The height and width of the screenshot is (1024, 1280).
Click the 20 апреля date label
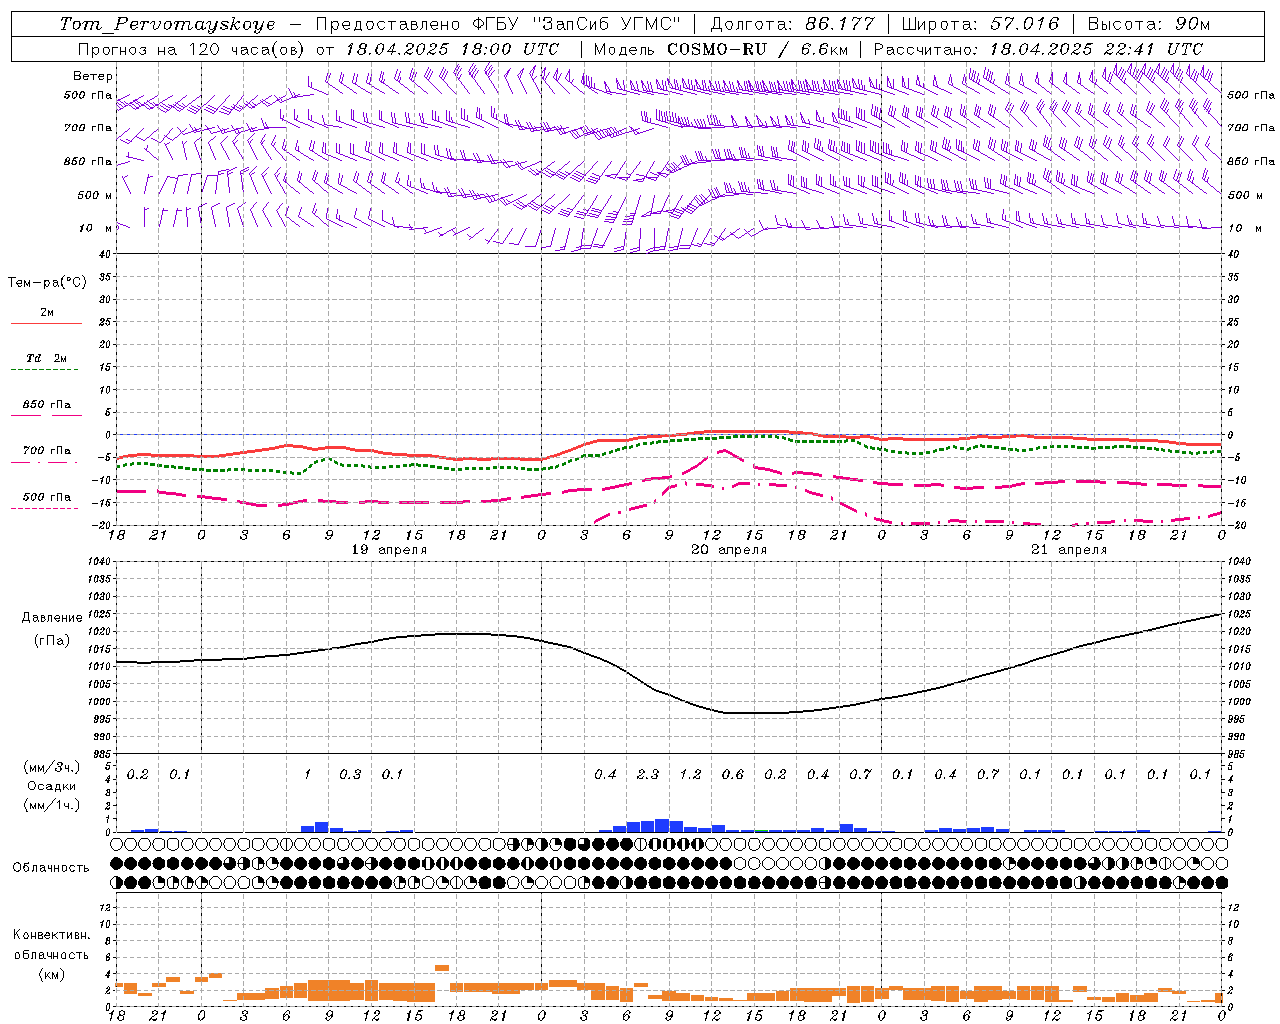(729, 550)
